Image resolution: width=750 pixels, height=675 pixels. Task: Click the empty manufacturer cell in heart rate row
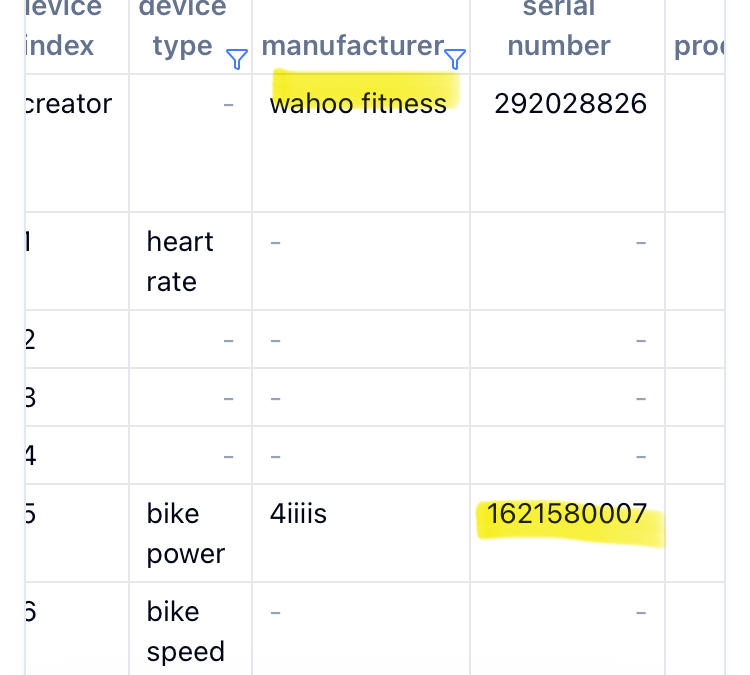click(361, 261)
